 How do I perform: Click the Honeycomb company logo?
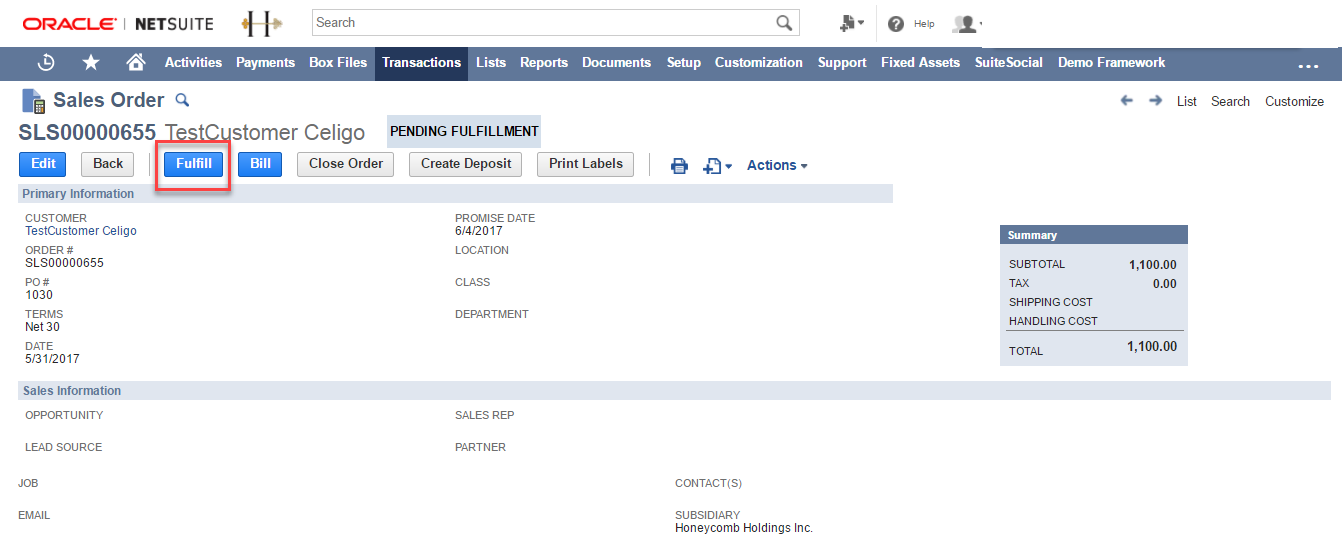tap(262, 23)
